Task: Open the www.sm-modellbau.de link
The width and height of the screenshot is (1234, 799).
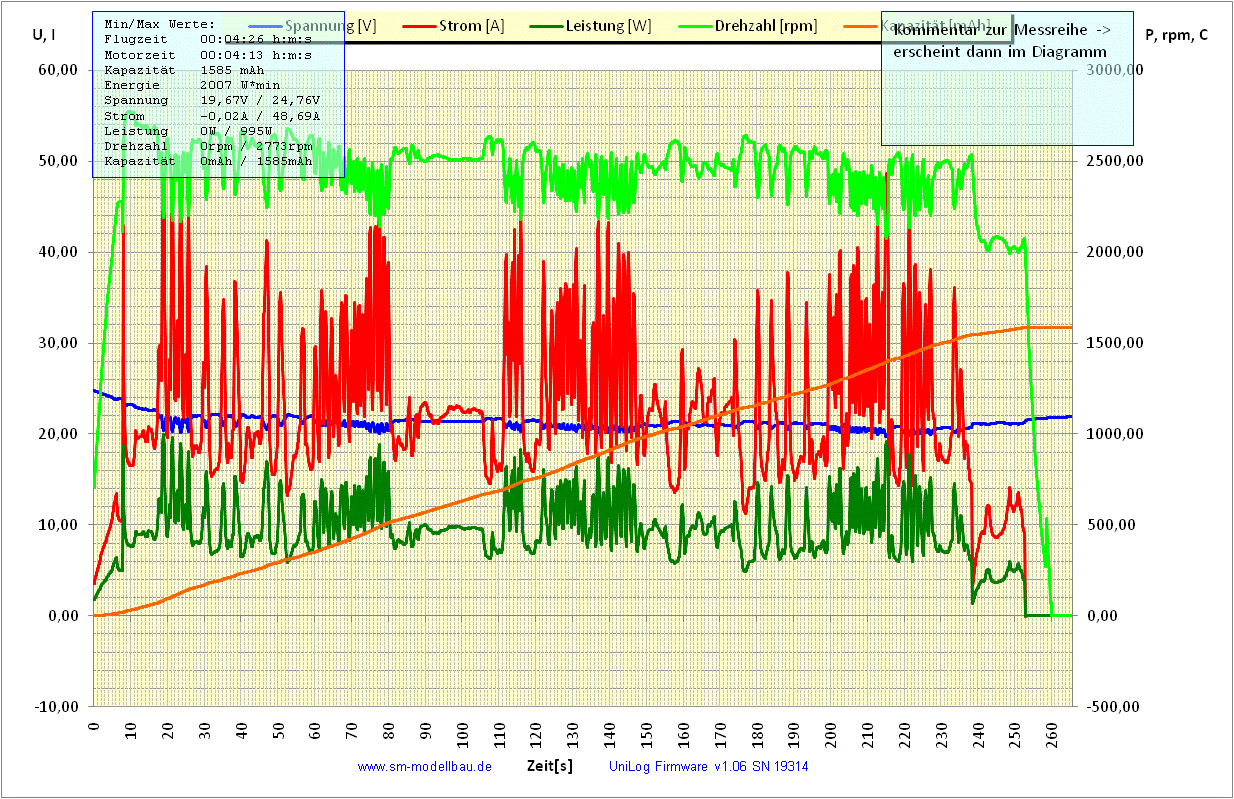Action: [x=424, y=767]
